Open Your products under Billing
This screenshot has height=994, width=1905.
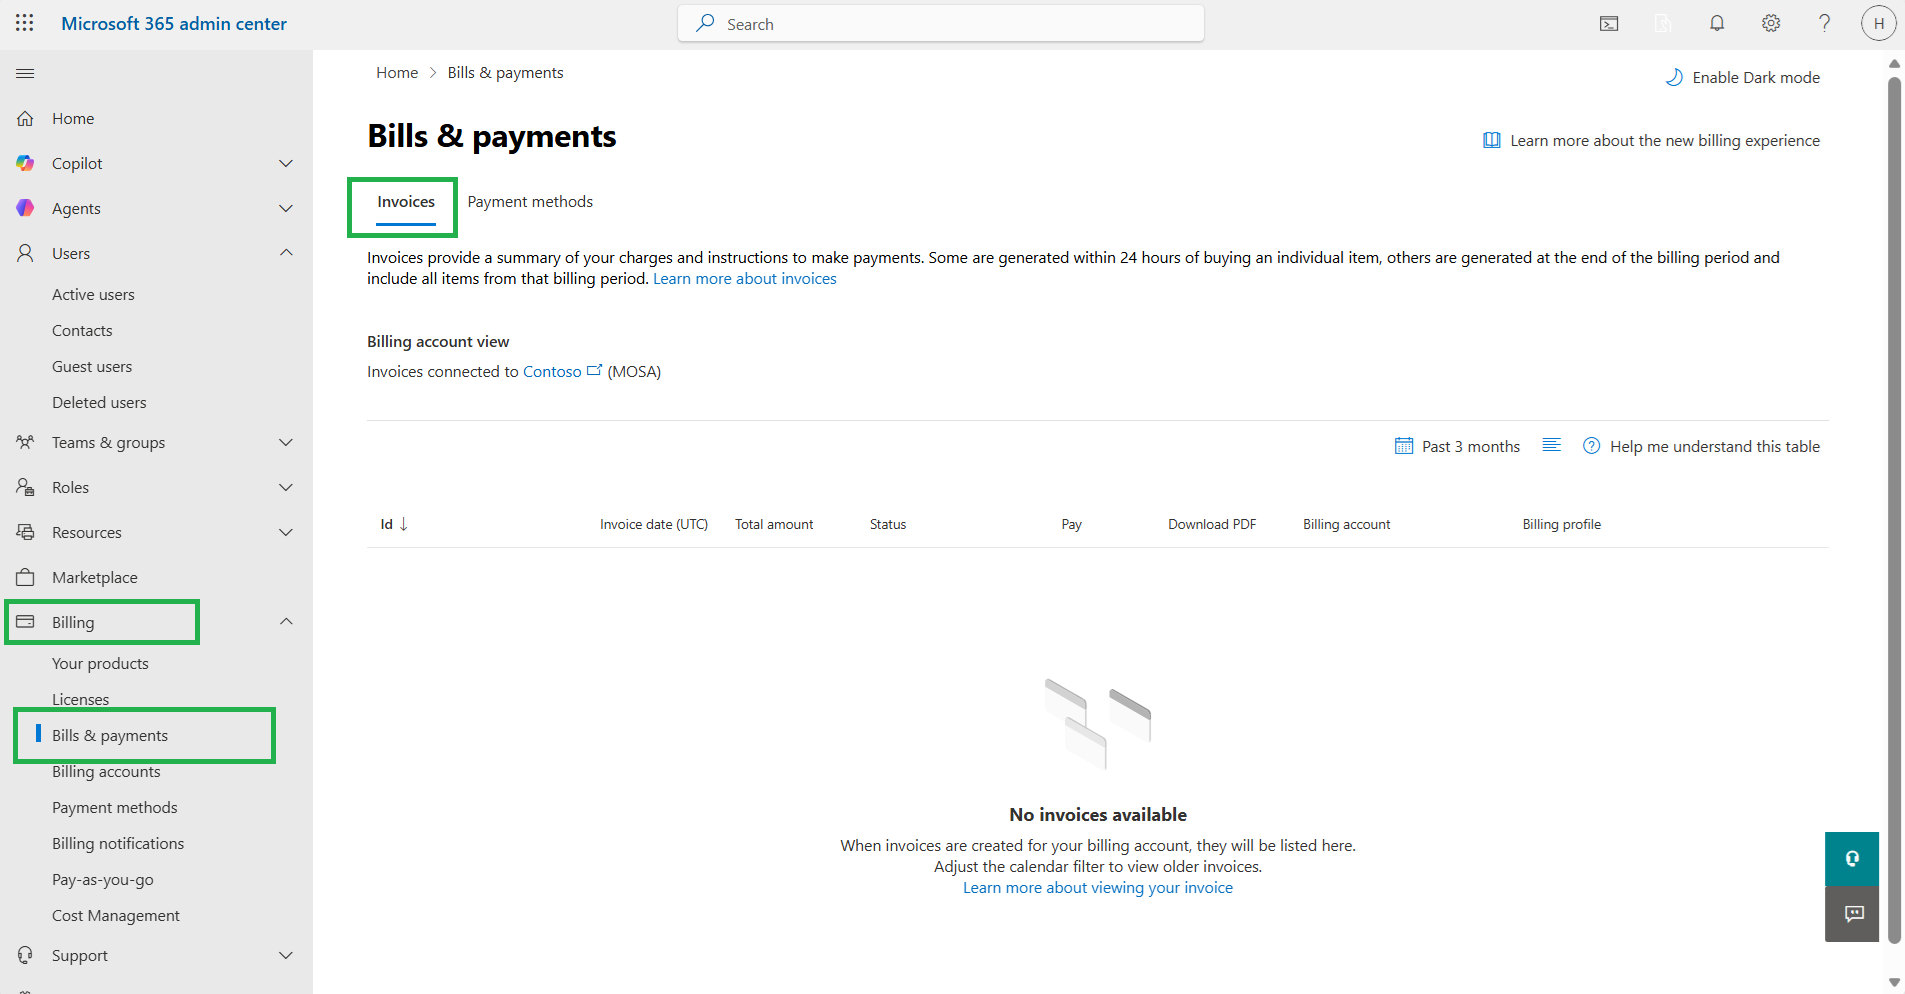(x=100, y=663)
